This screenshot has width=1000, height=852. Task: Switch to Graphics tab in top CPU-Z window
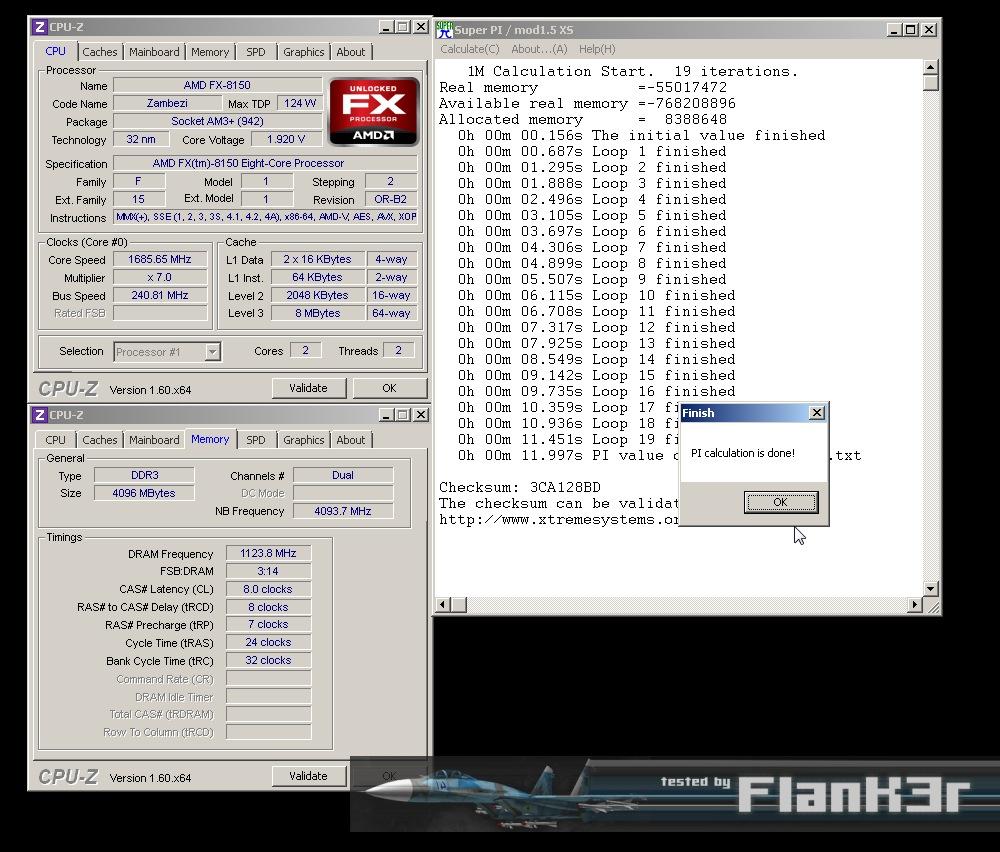(304, 52)
